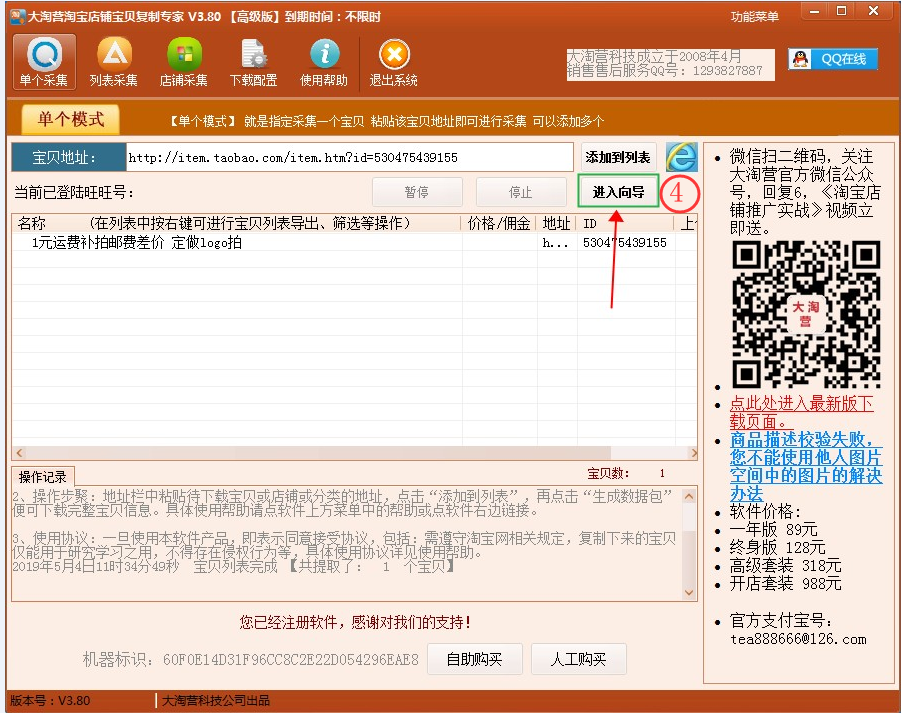Open 点此处进入最新版下载页面 link

[802, 412]
